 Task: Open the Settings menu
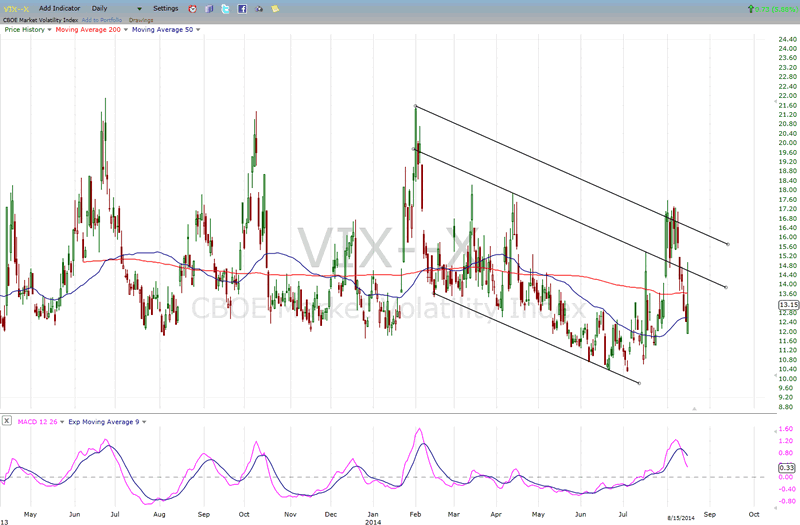tap(165, 8)
